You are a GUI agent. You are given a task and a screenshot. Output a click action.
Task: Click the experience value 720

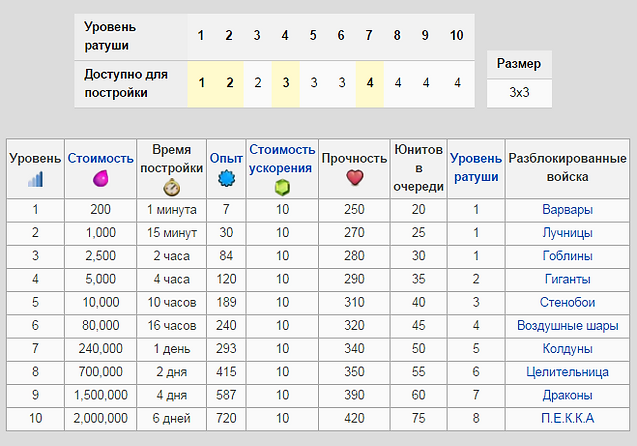pos(226,418)
